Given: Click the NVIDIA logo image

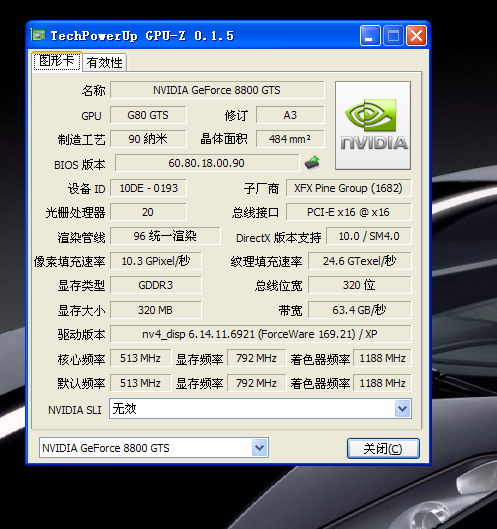Looking at the screenshot, I should pyautogui.click(x=373, y=125).
